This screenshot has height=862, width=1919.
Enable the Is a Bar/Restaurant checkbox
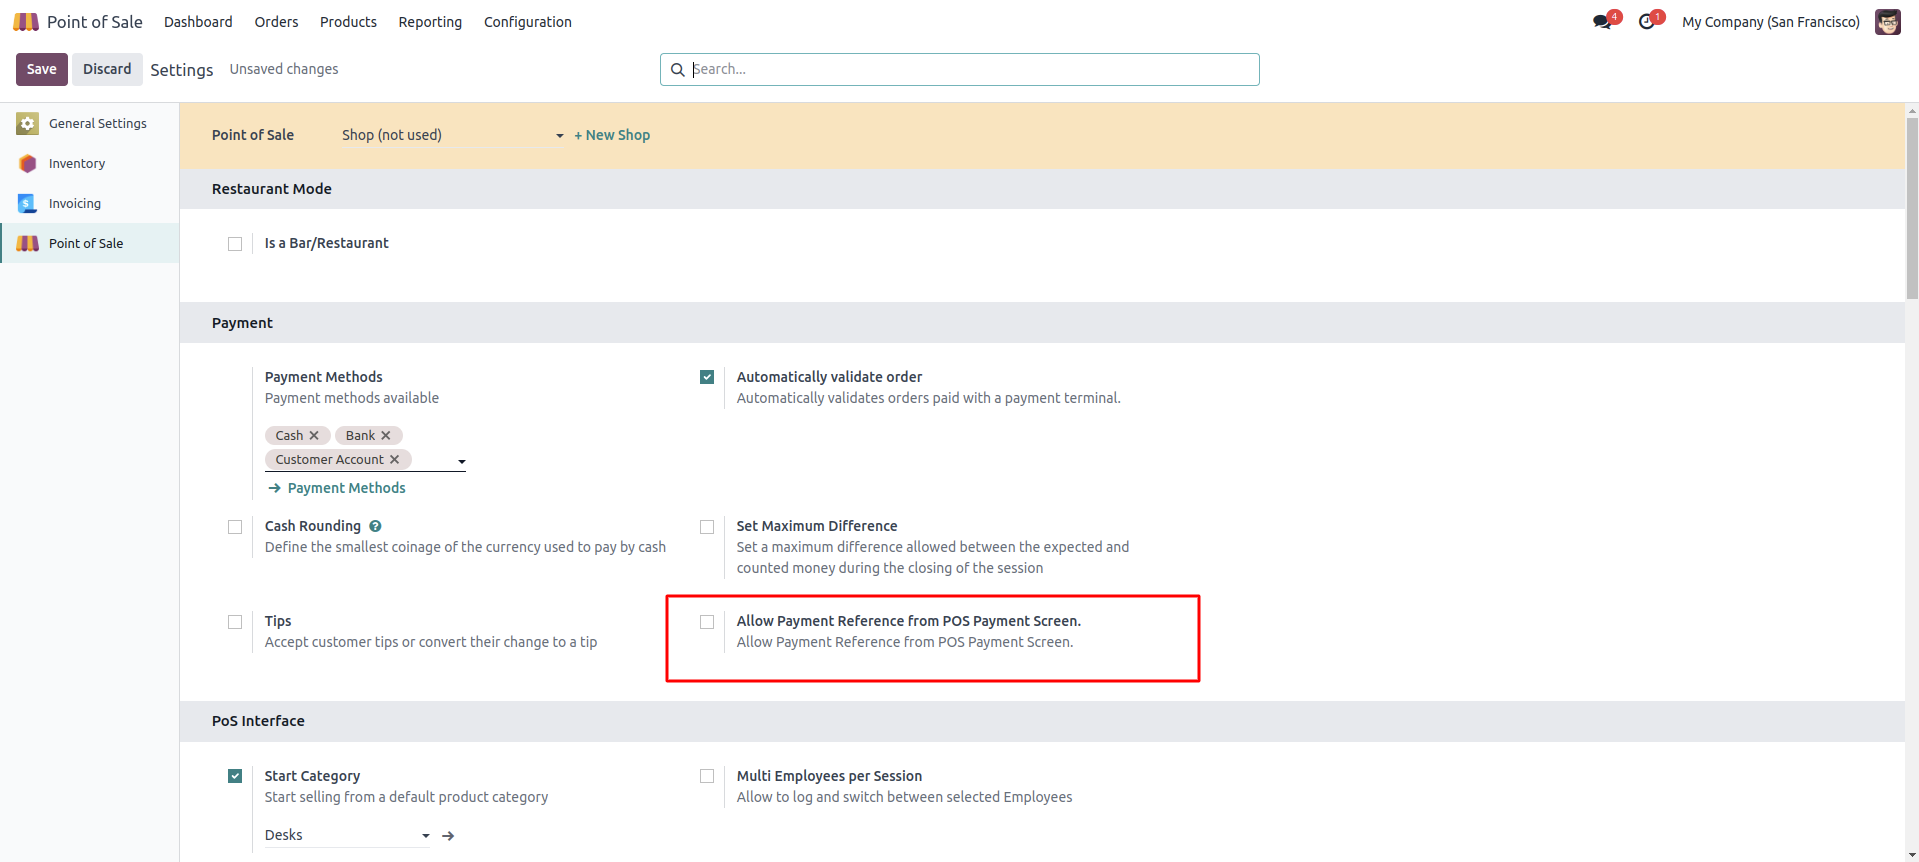(235, 244)
